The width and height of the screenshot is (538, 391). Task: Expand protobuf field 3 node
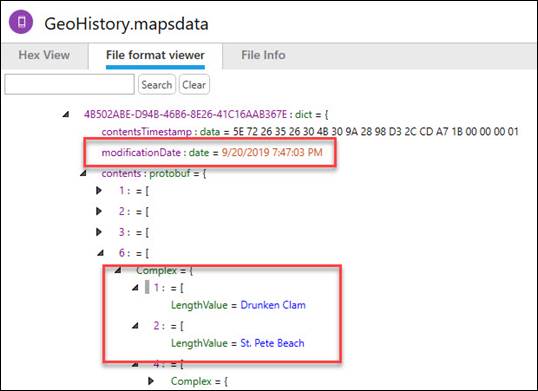pos(99,232)
